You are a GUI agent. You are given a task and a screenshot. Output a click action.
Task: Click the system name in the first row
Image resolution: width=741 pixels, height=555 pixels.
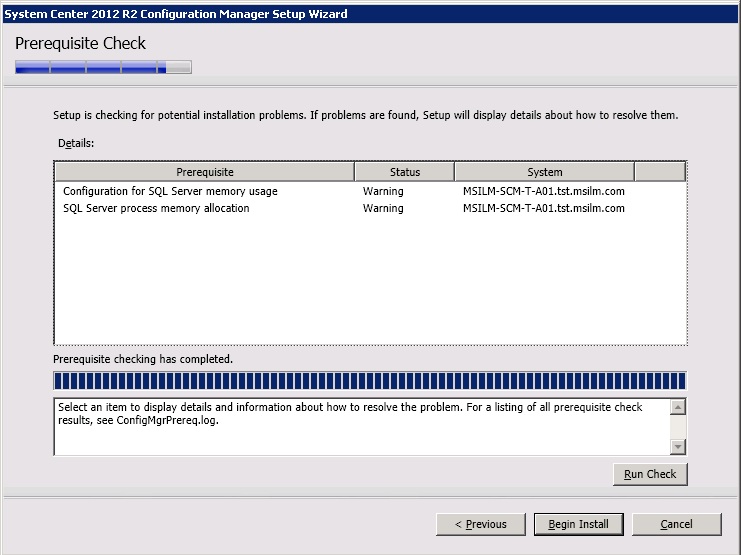coord(543,191)
